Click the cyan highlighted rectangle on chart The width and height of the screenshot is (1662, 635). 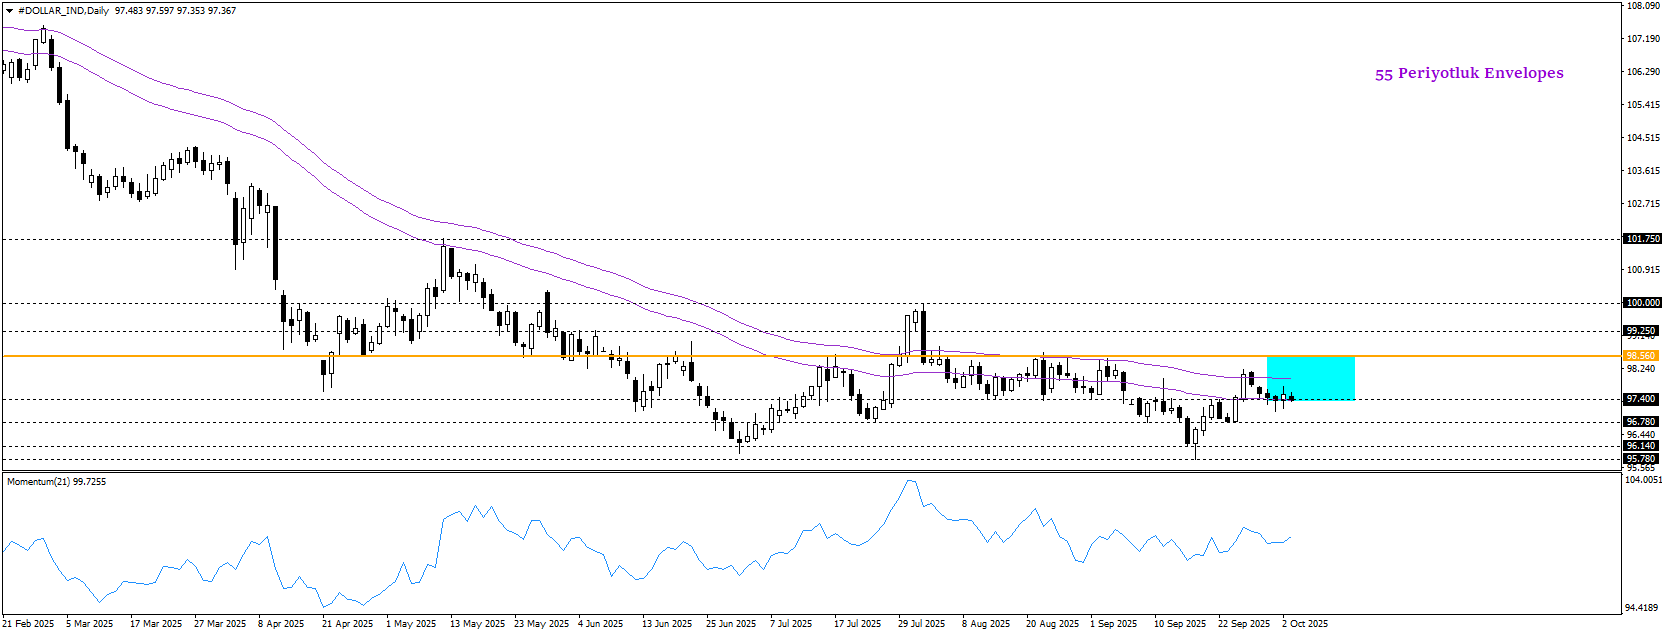1310,378
